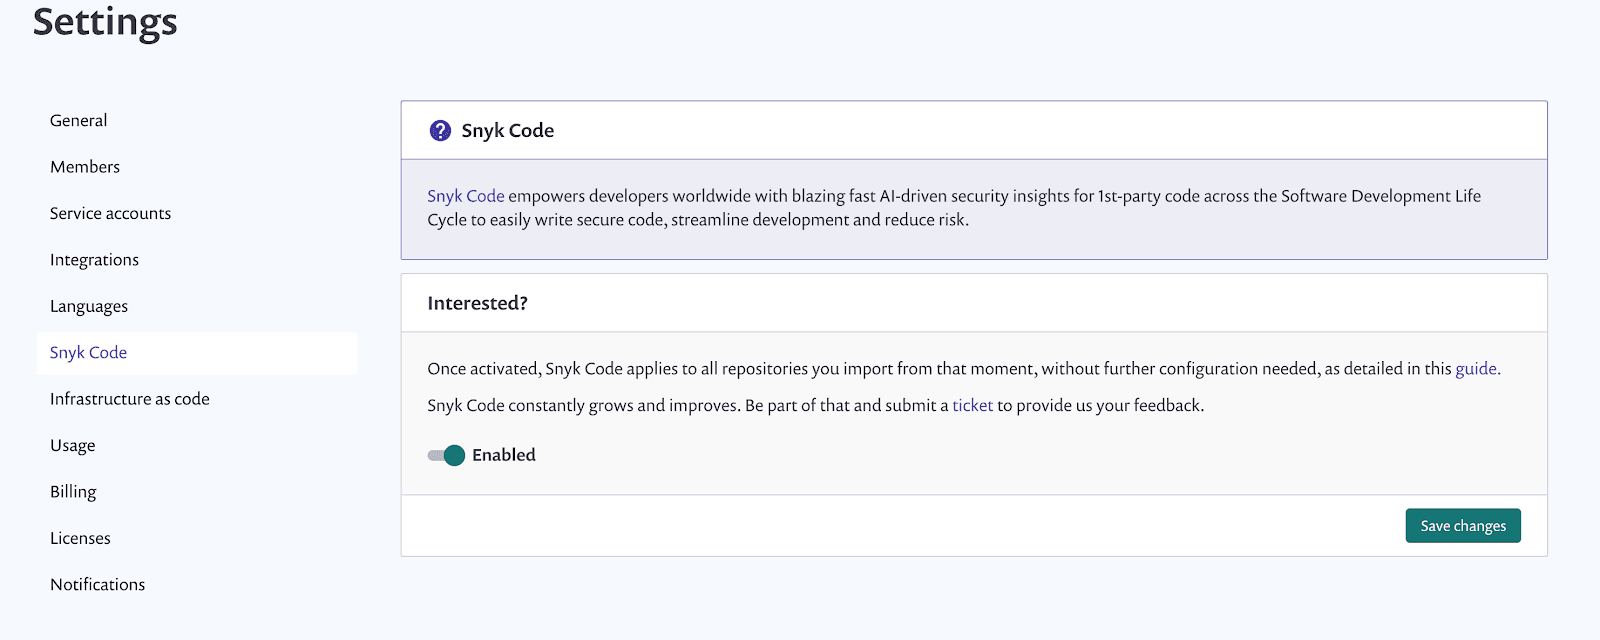This screenshot has height=640, width=1600.
Task: View the Usage settings page
Action: click(73, 445)
